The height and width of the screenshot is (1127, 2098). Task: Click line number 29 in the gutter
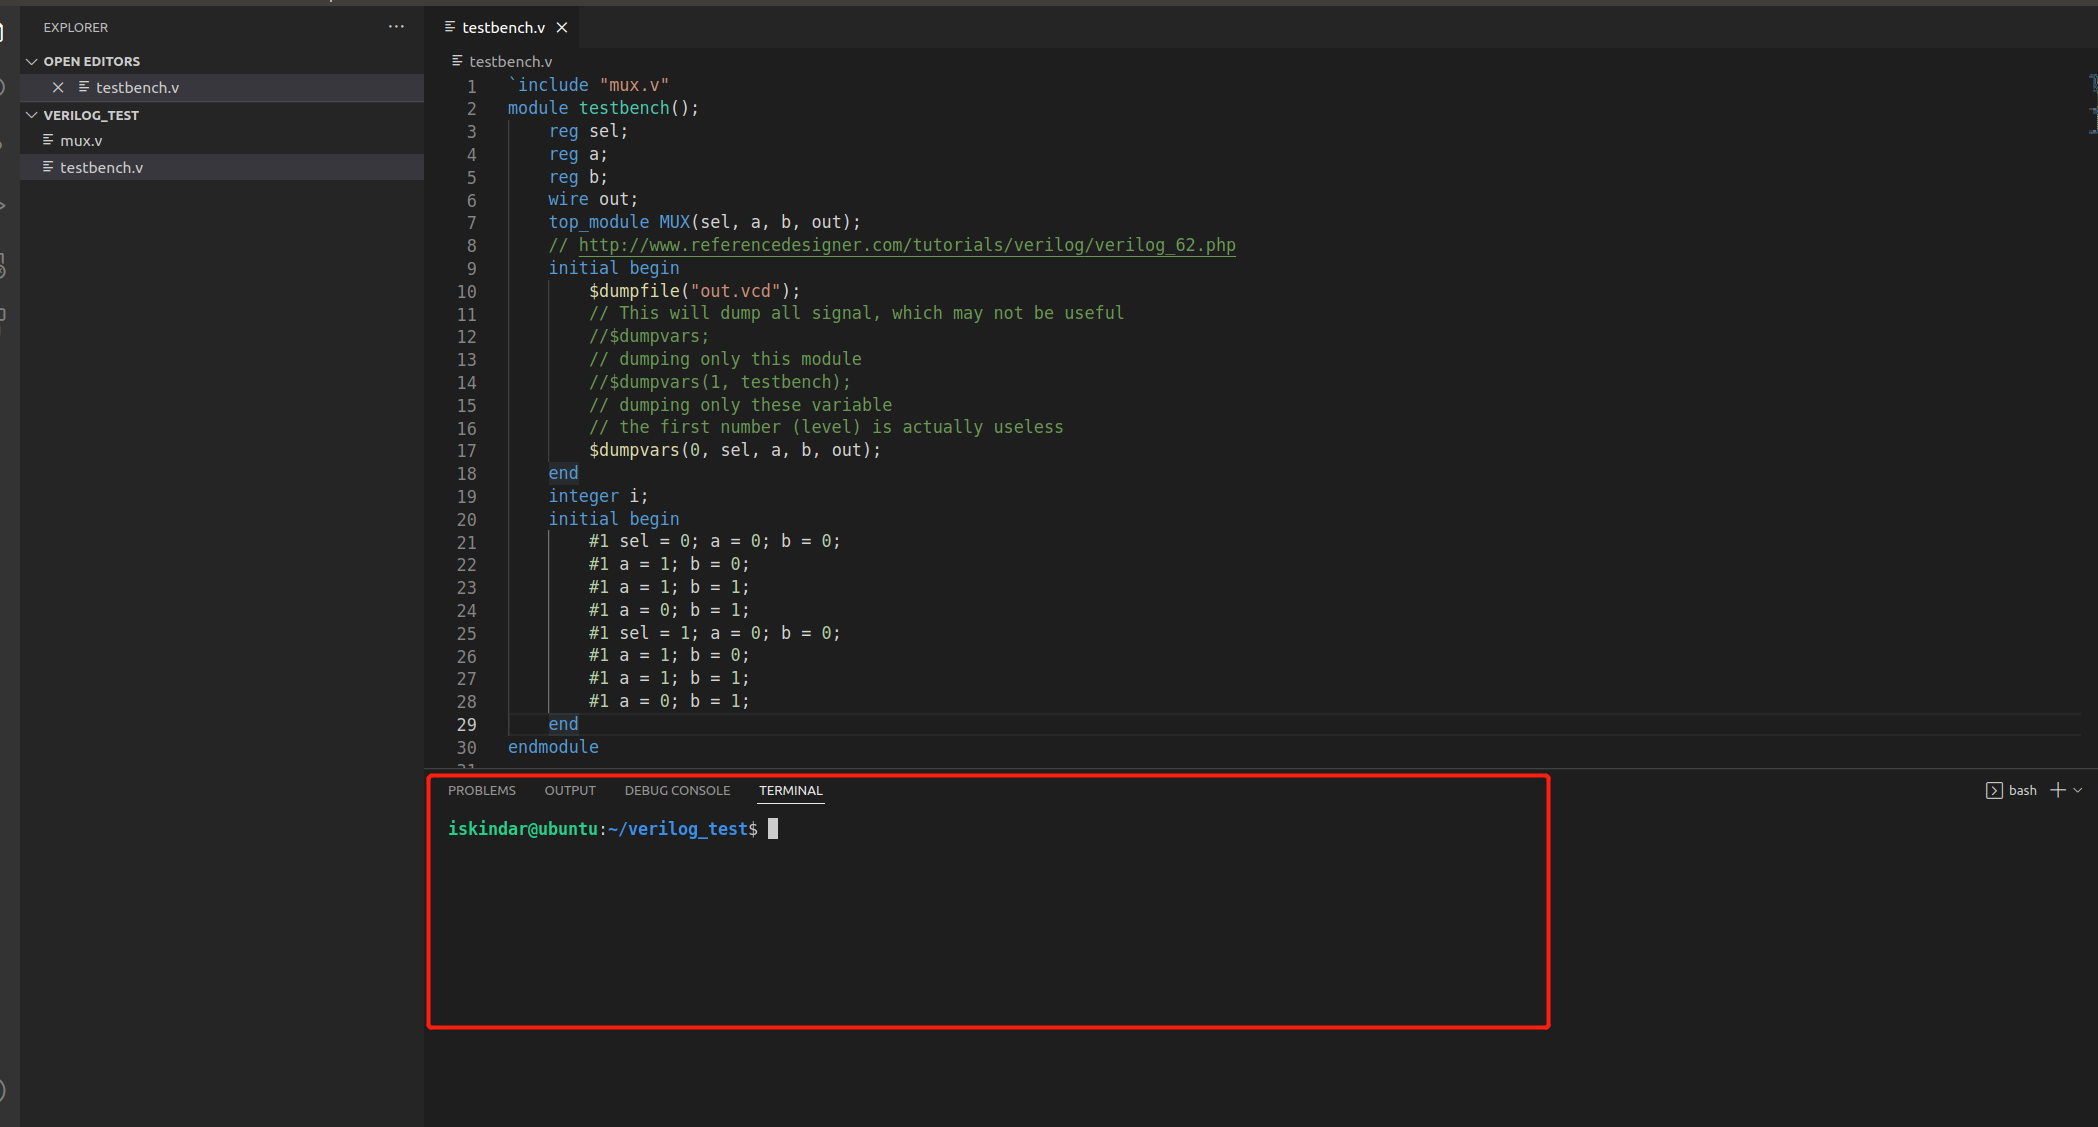click(x=466, y=725)
